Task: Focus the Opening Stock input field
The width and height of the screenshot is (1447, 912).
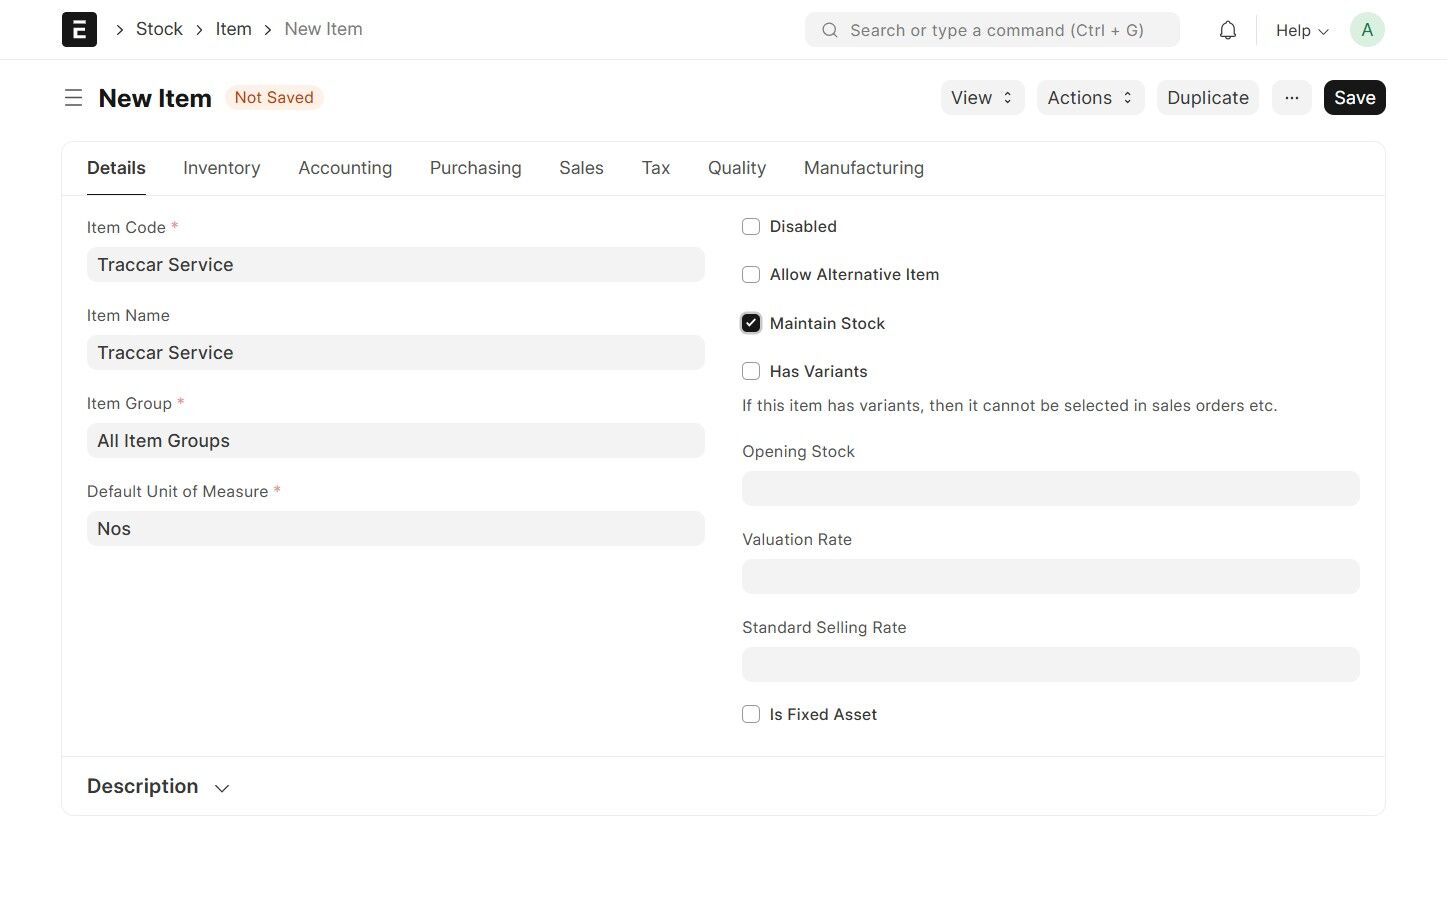Action: tap(1051, 488)
